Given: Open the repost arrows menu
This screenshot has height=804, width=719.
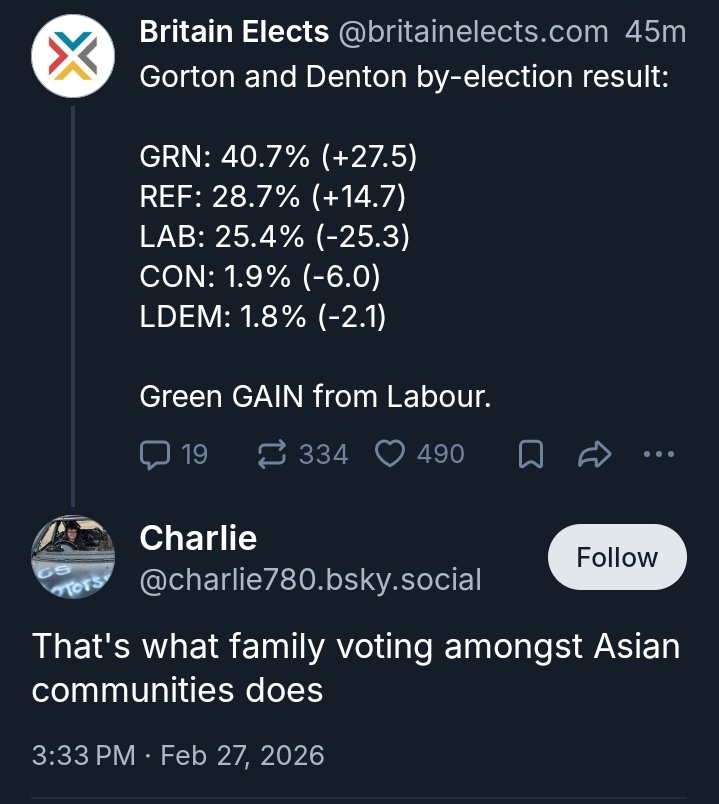Looking at the screenshot, I should point(271,455).
